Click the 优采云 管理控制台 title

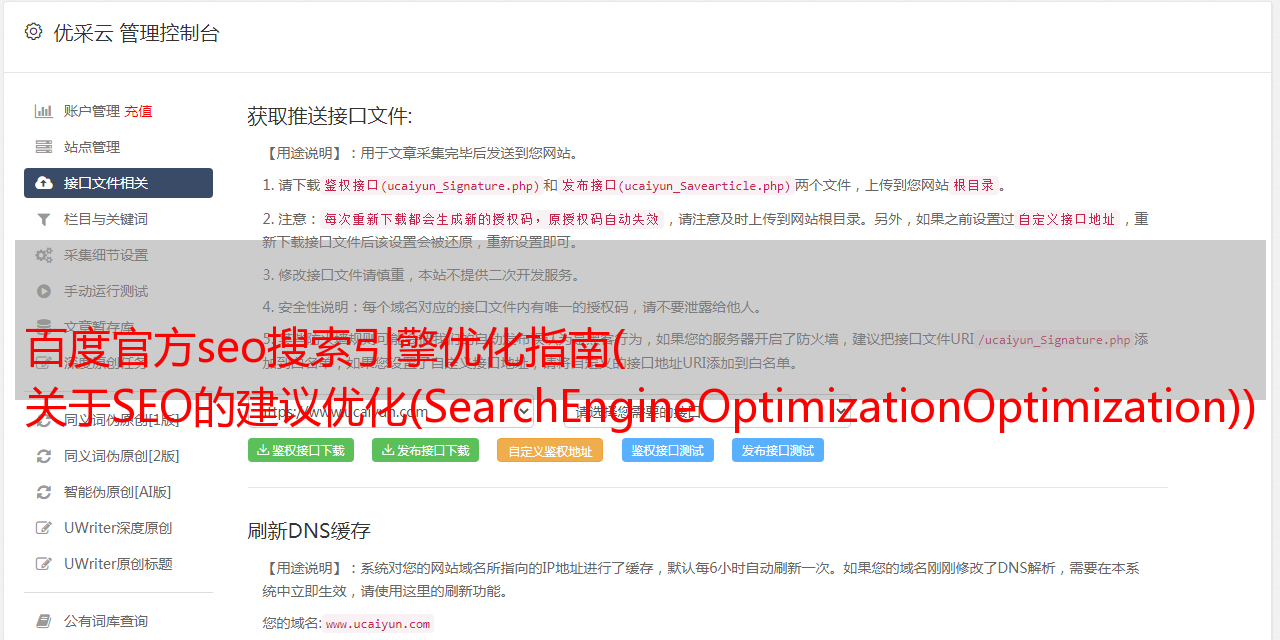point(136,33)
